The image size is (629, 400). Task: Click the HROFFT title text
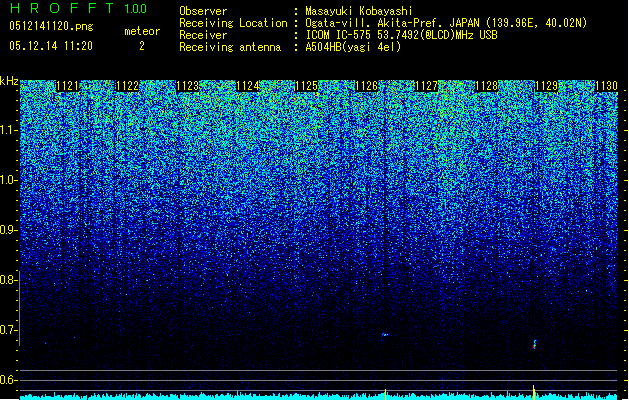pos(62,8)
